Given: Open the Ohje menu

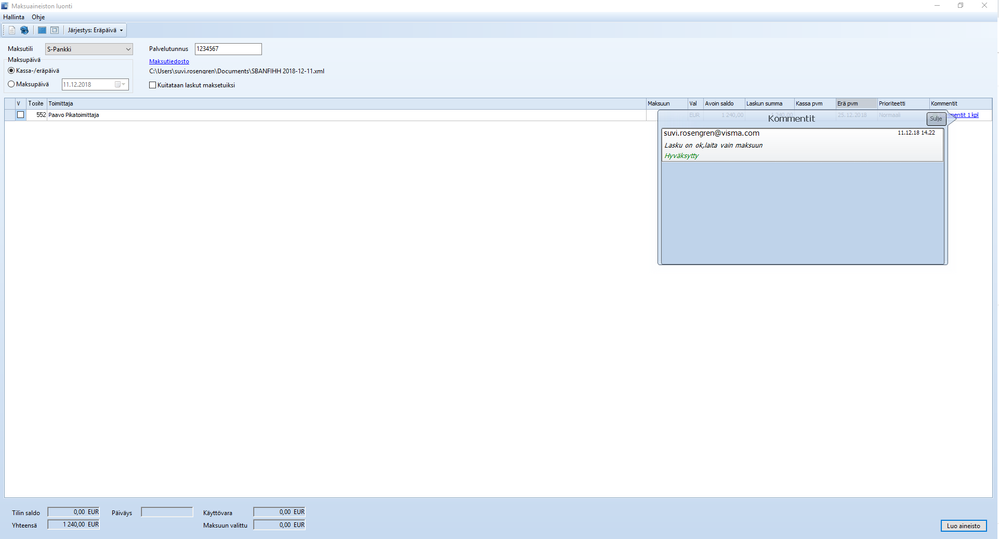Looking at the screenshot, I should pyautogui.click(x=38, y=17).
